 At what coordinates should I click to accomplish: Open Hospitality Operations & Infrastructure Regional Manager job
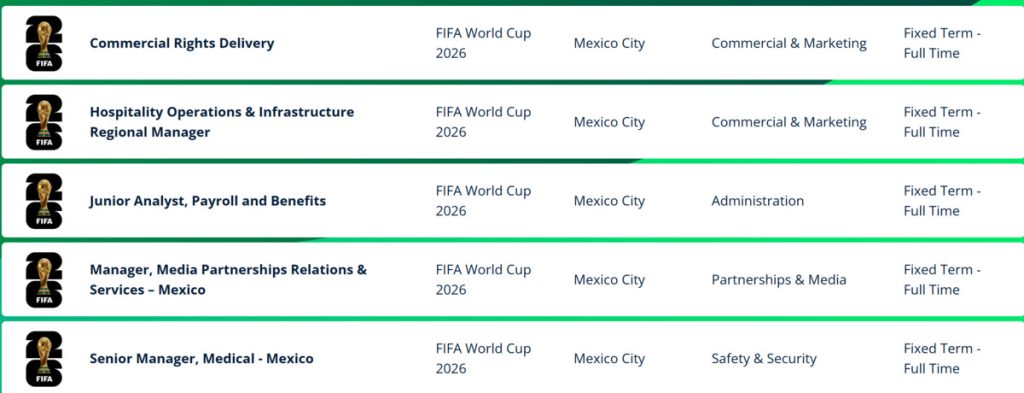[222, 122]
